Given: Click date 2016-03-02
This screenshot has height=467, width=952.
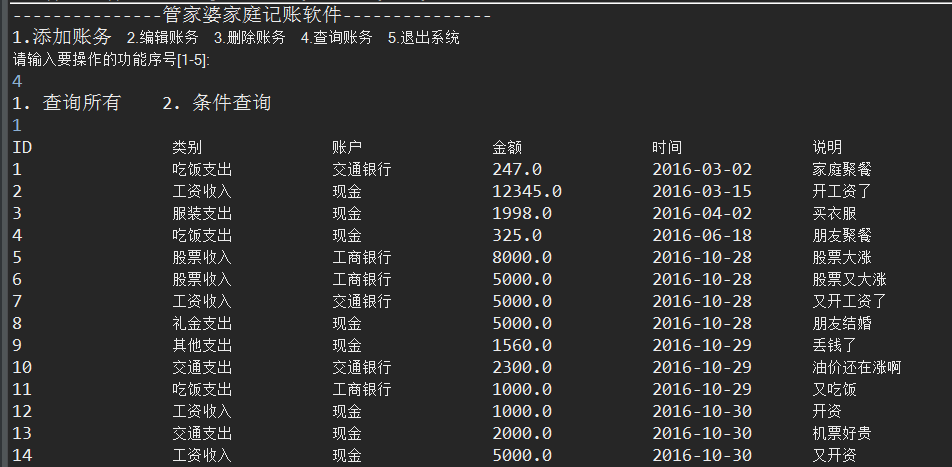Looking at the screenshot, I should [702, 169].
